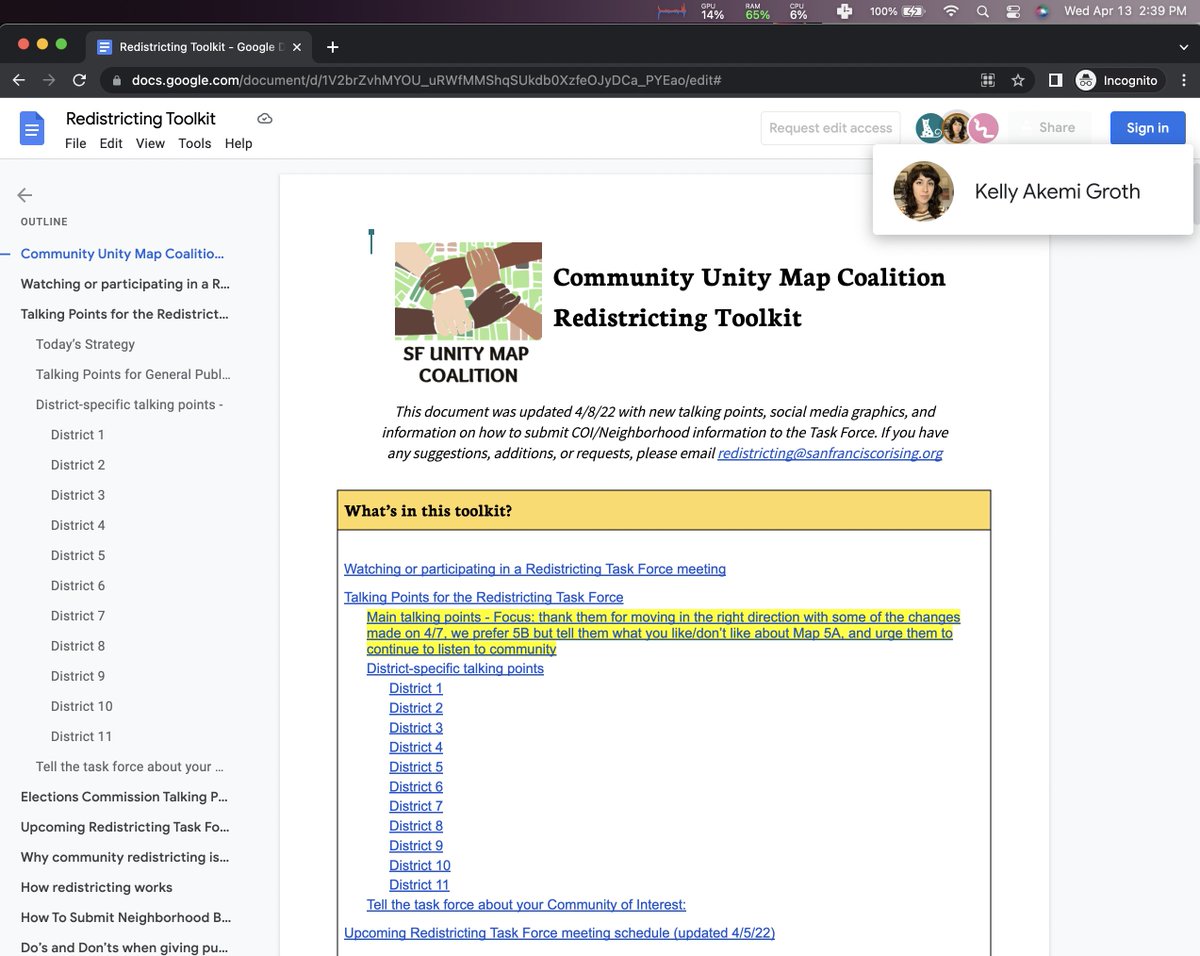
Task: Open the teal anonymous viewer avatar
Action: 930,128
